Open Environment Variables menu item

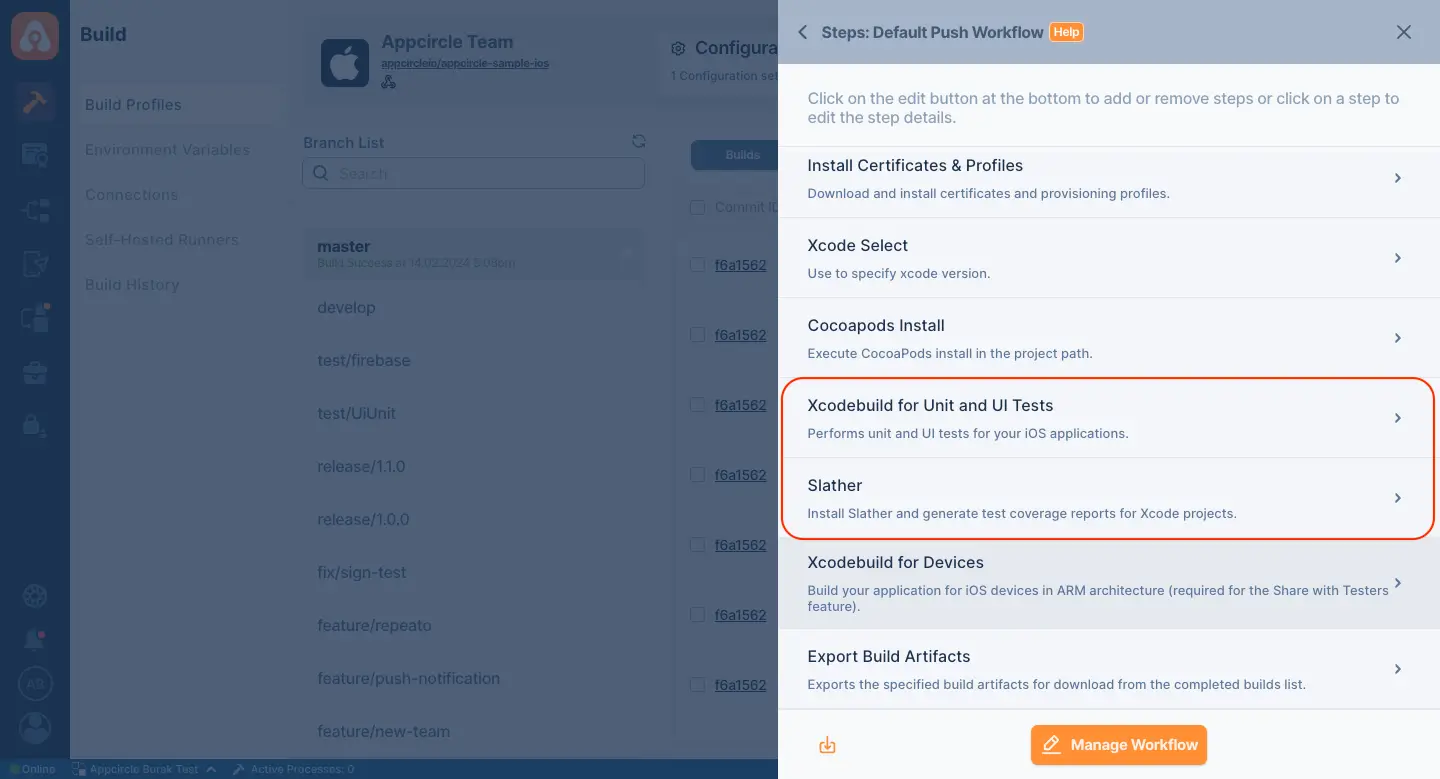[x=167, y=149]
